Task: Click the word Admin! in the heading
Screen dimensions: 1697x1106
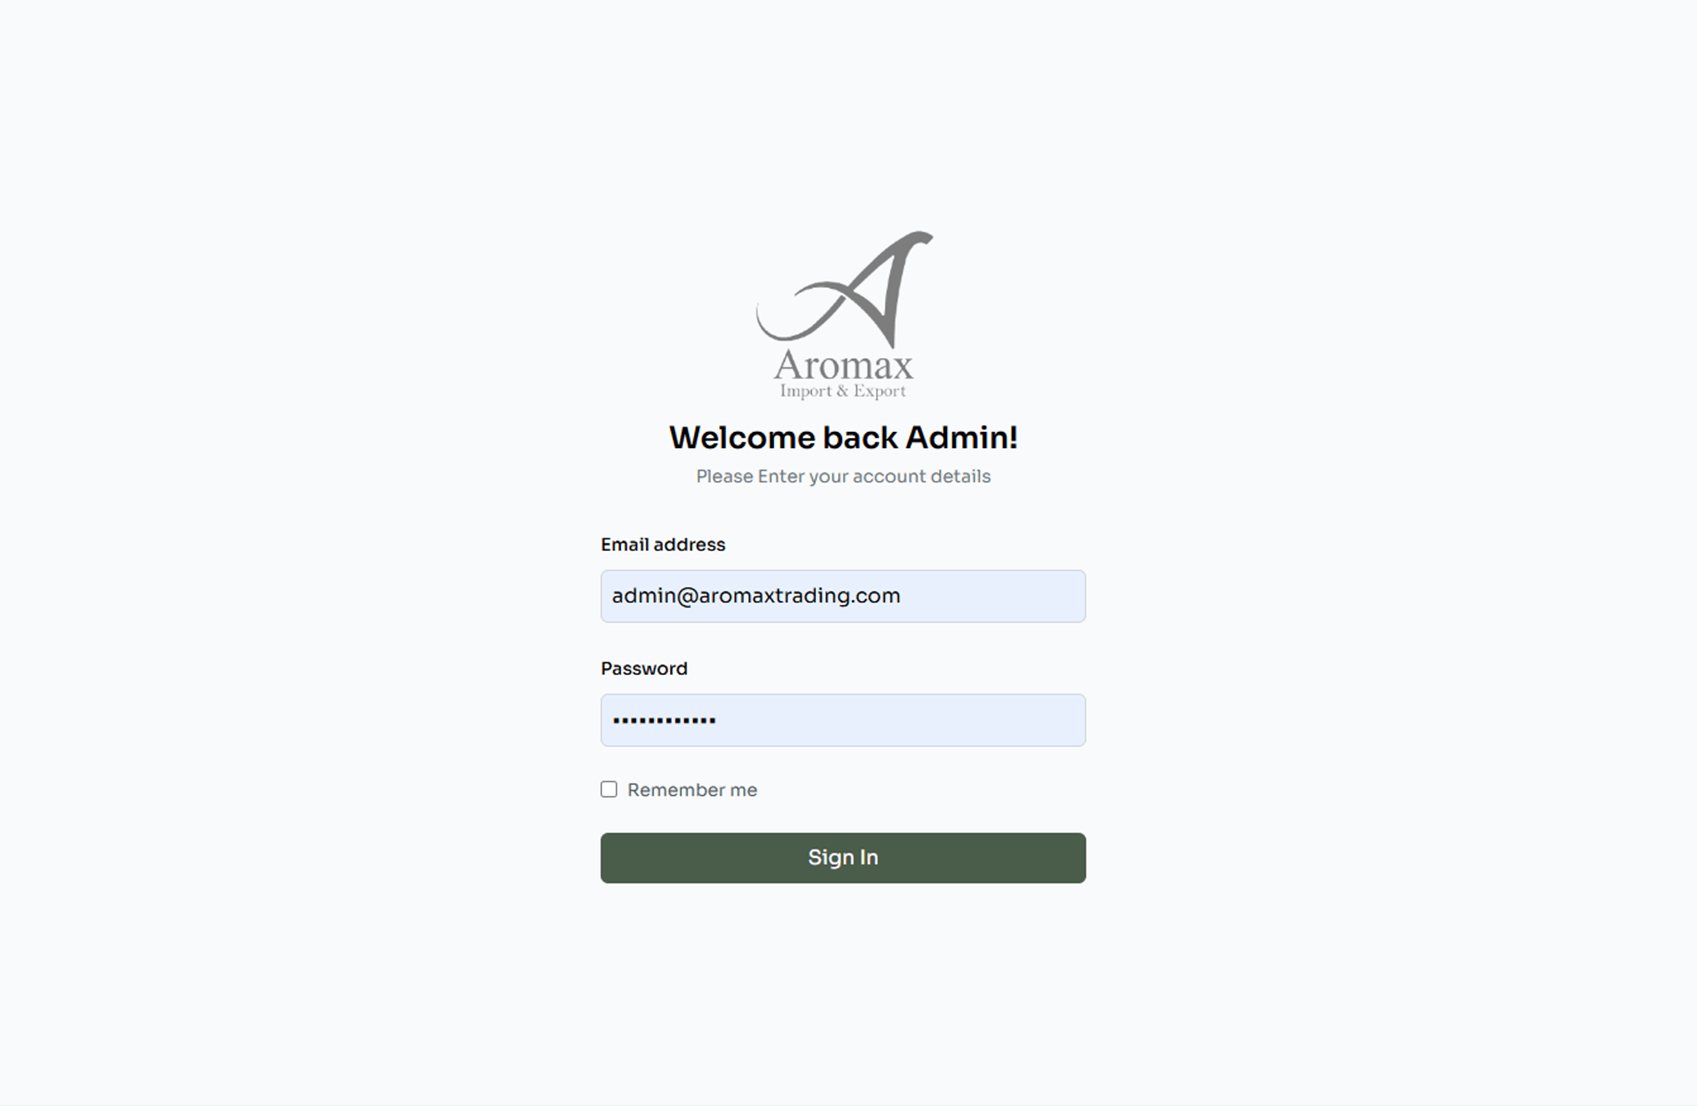Action: [x=961, y=438]
